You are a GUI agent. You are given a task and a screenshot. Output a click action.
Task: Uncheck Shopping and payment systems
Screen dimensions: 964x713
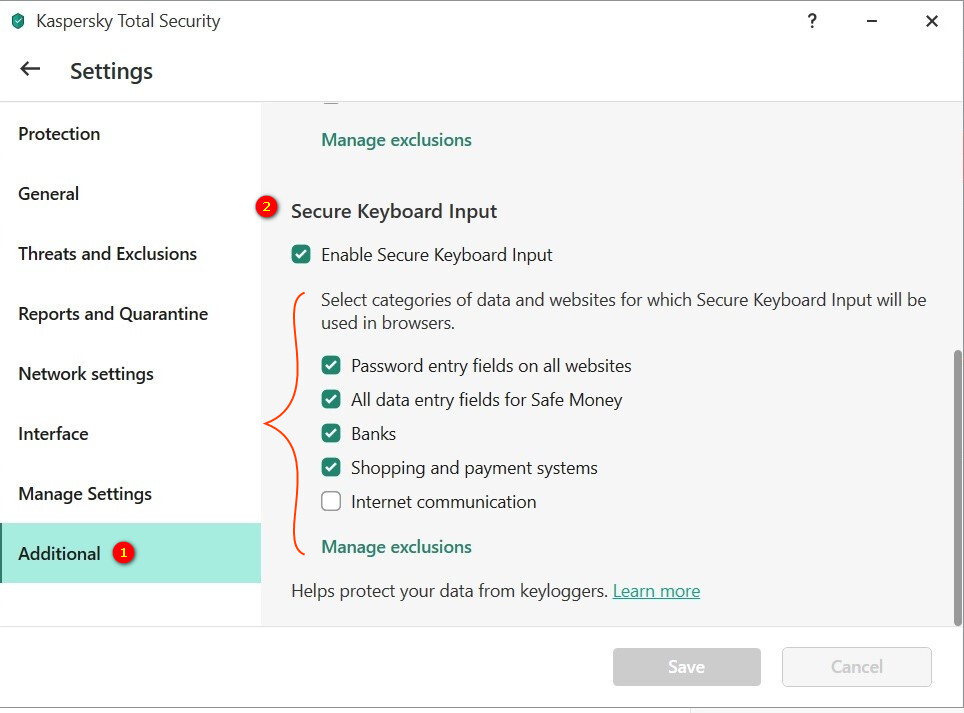(331, 468)
